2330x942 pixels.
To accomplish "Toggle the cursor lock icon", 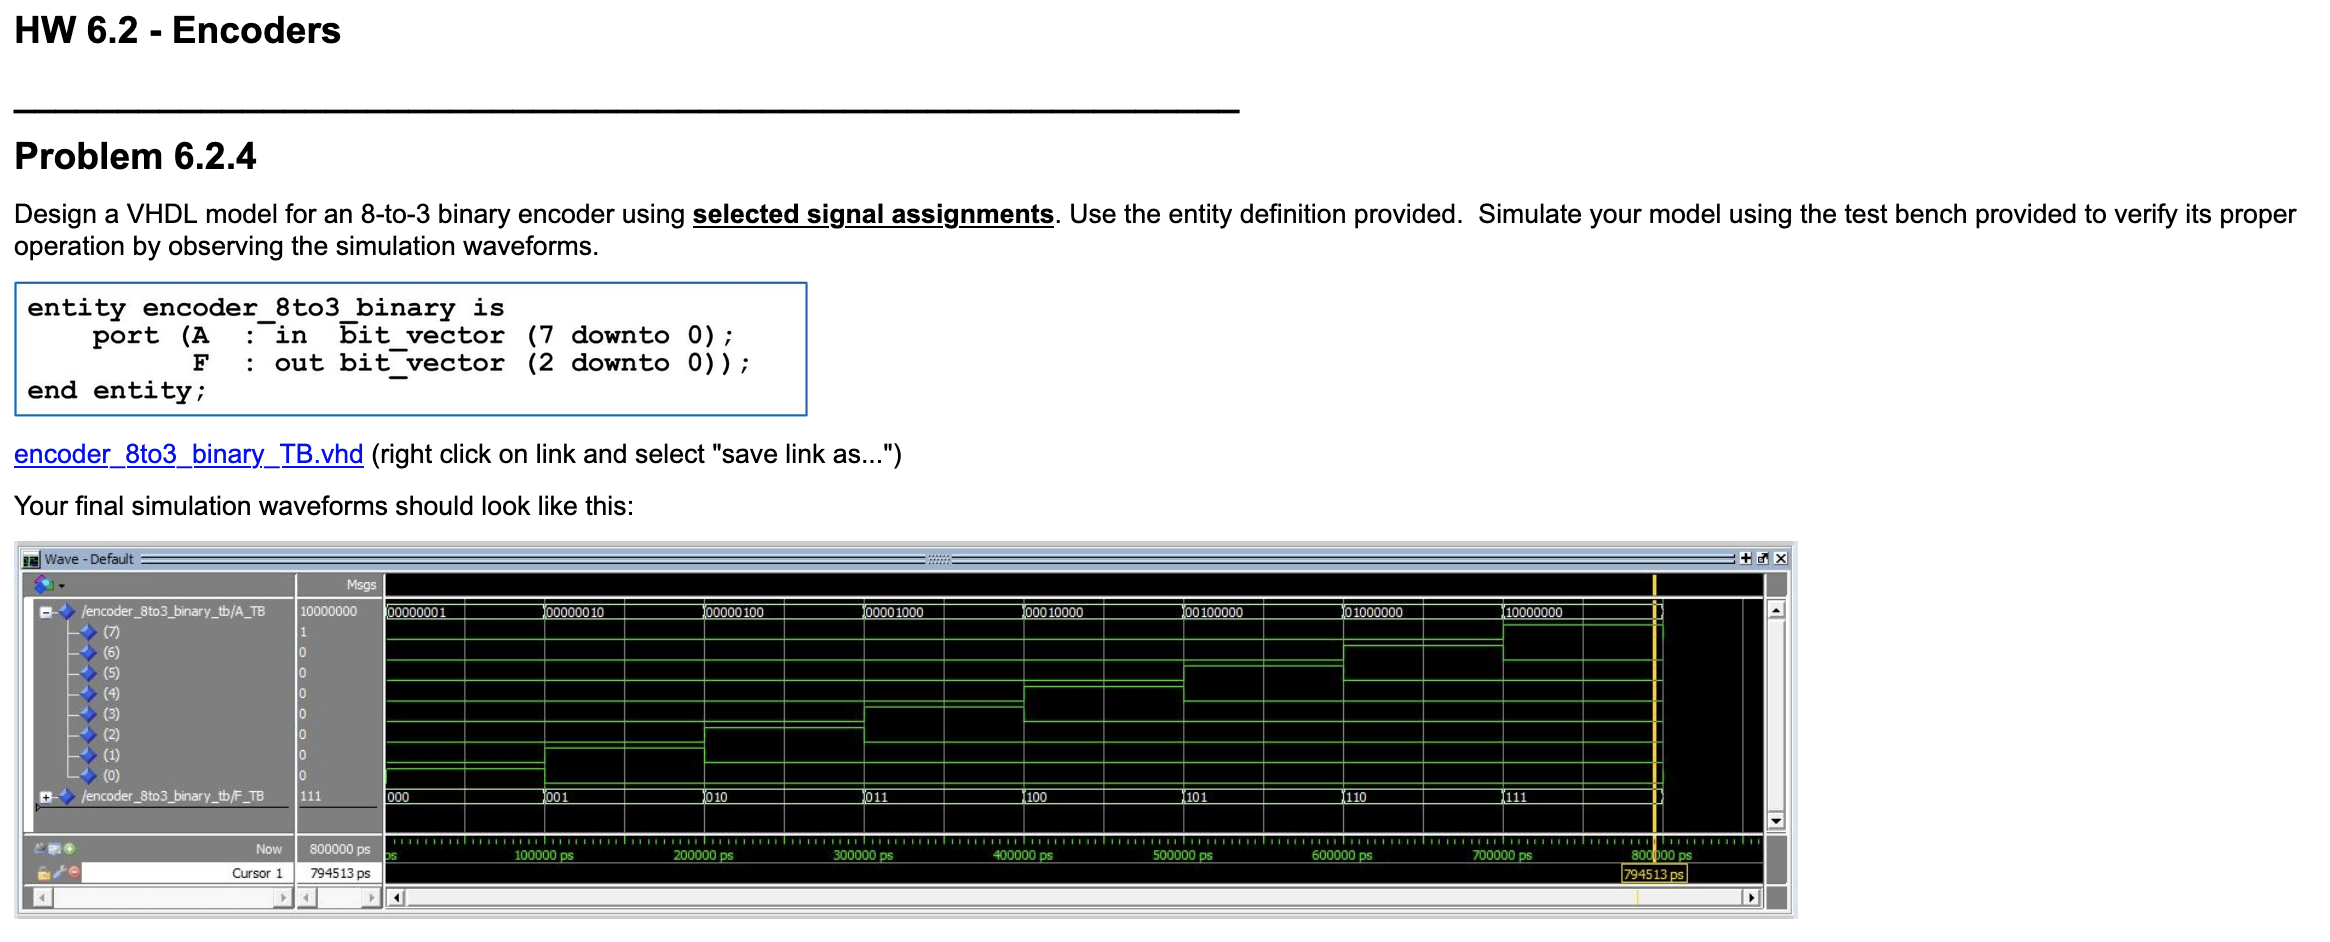I will pos(44,873).
